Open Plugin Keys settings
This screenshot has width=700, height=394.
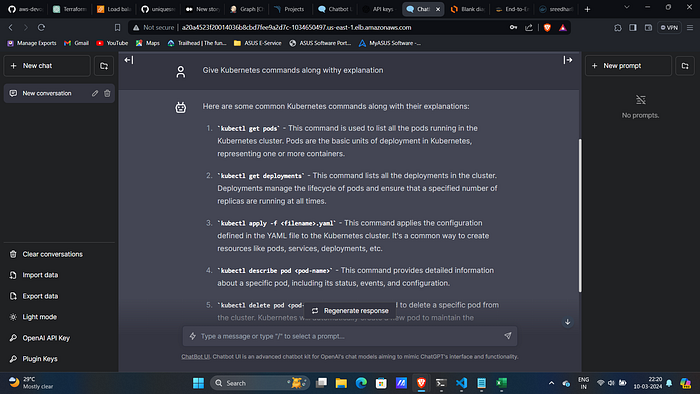tap(59, 359)
